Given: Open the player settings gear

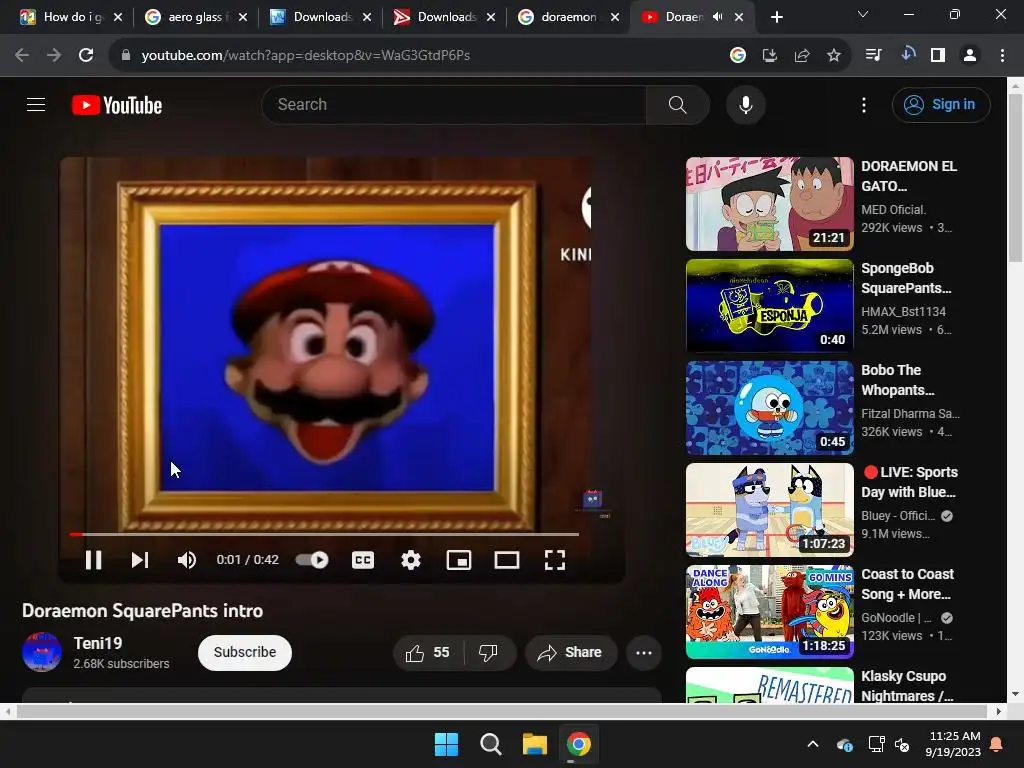Looking at the screenshot, I should 411,560.
